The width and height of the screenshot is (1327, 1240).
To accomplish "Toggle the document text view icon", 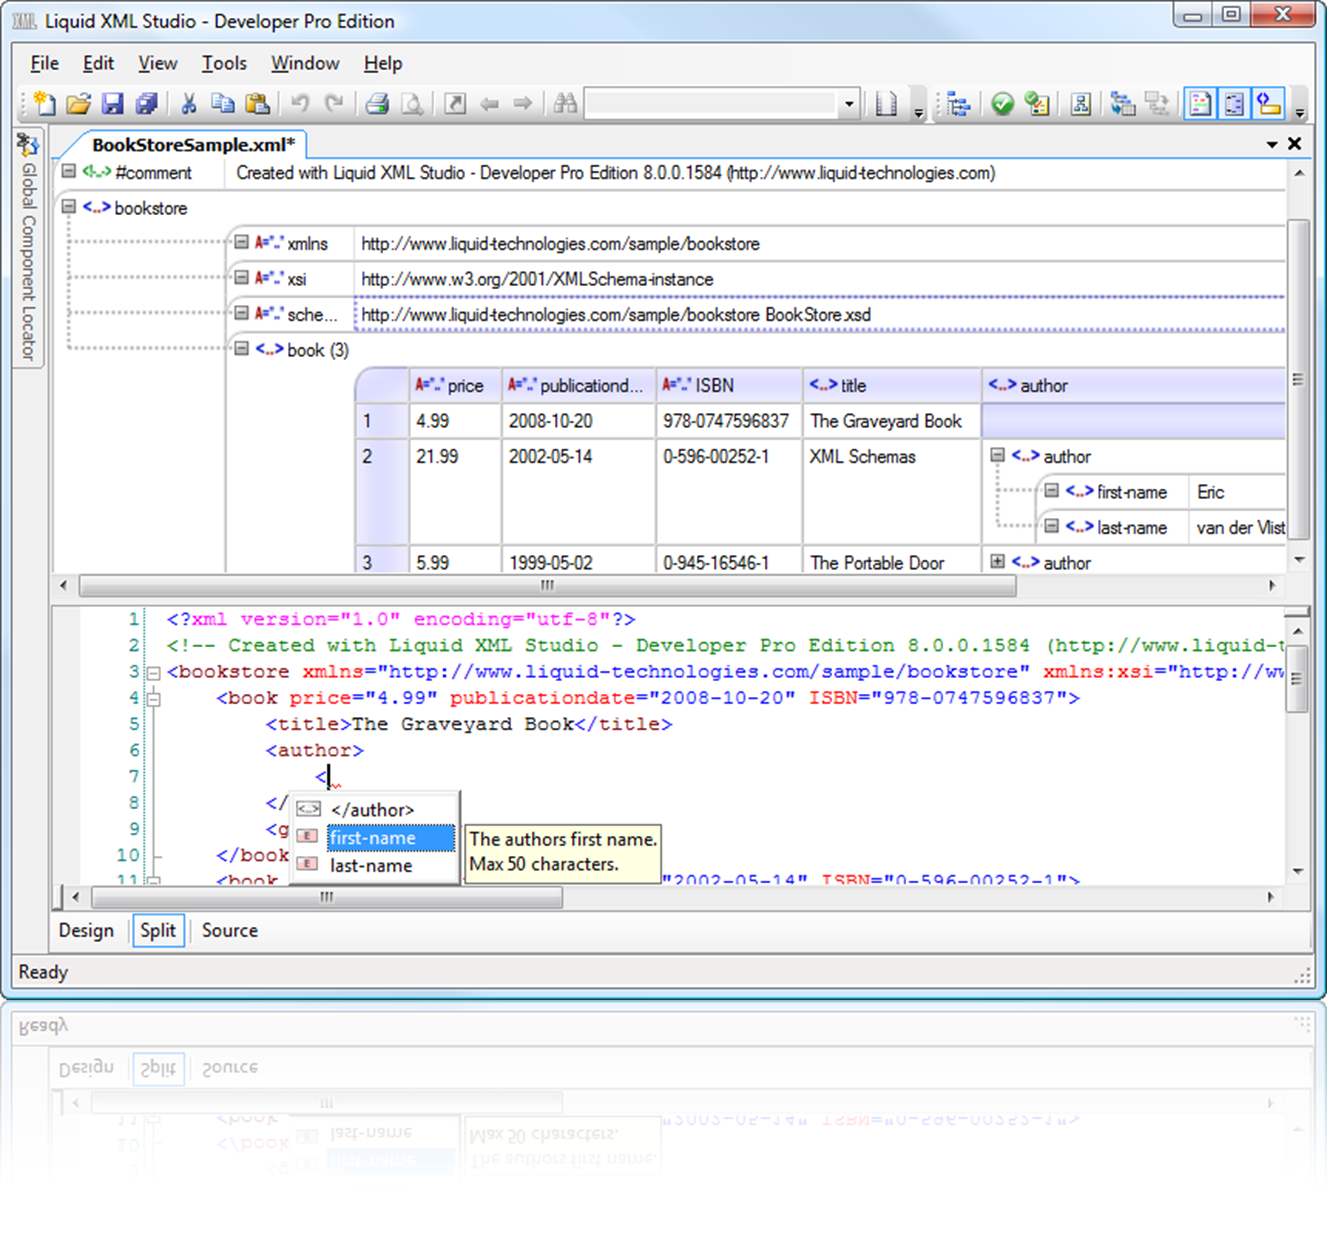I will [1200, 103].
